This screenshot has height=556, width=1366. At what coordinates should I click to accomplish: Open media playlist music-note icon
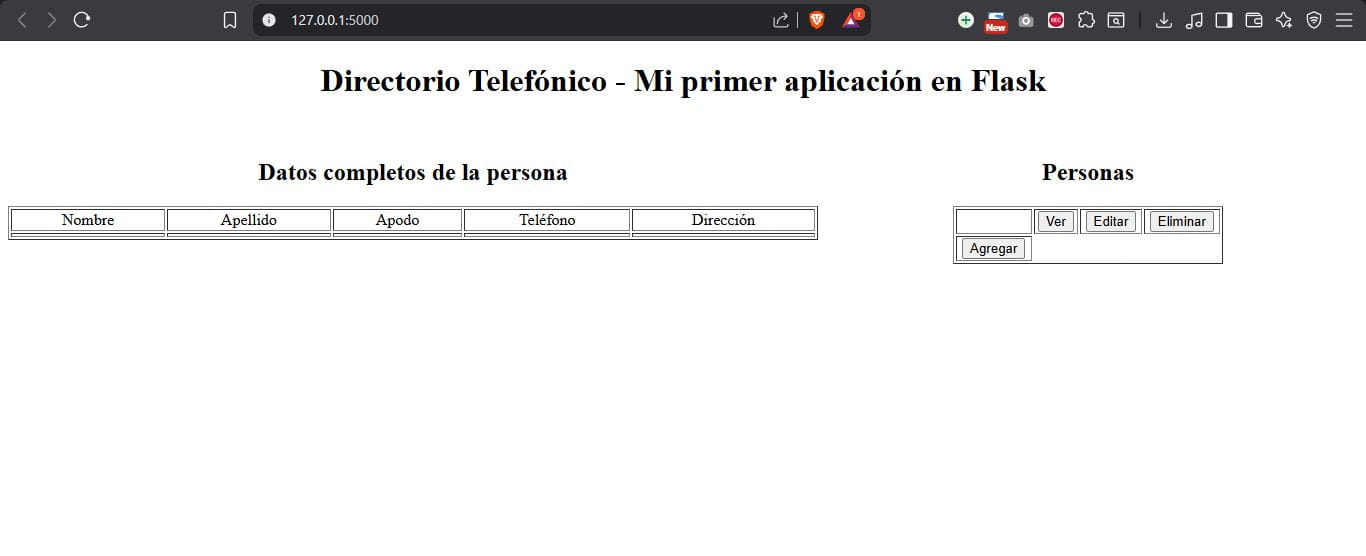click(x=1194, y=20)
